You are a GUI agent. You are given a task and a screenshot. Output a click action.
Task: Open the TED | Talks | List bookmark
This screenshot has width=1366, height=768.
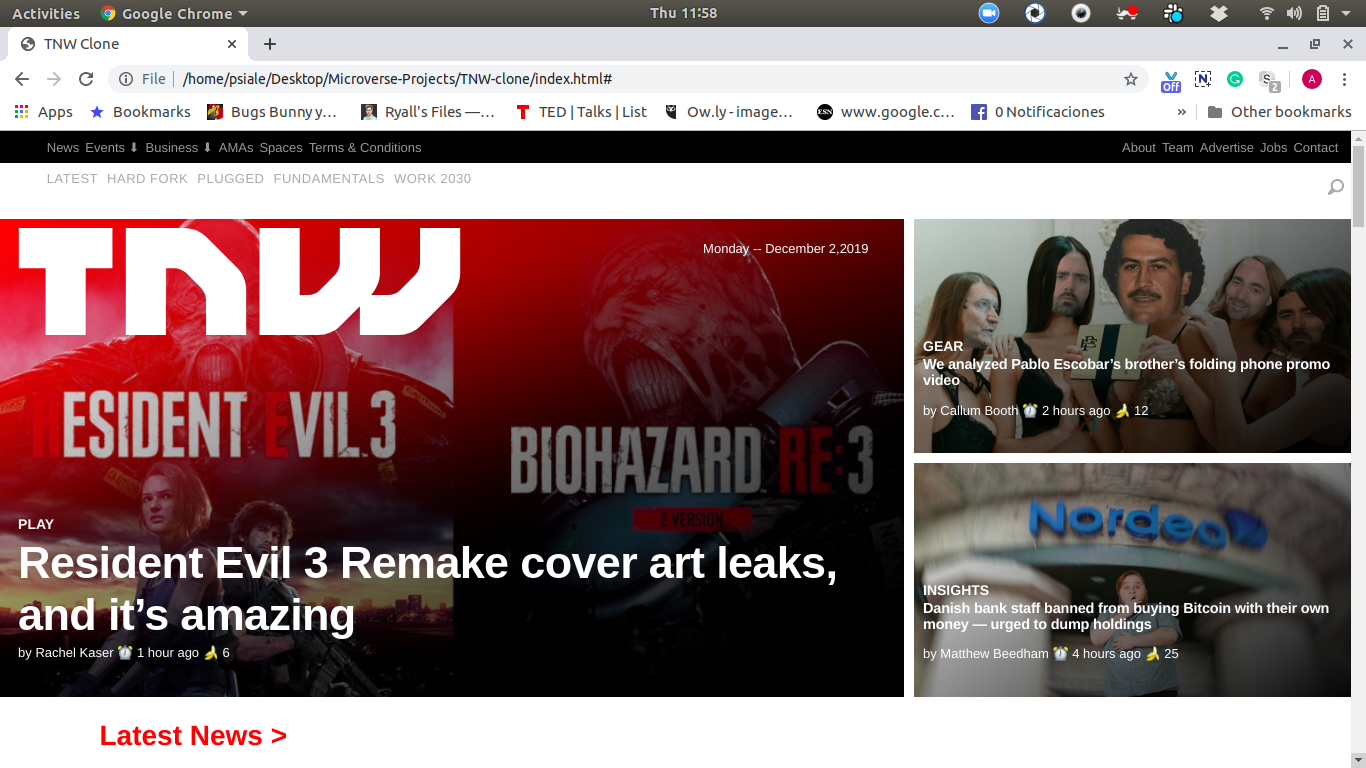[x=581, y=112]
